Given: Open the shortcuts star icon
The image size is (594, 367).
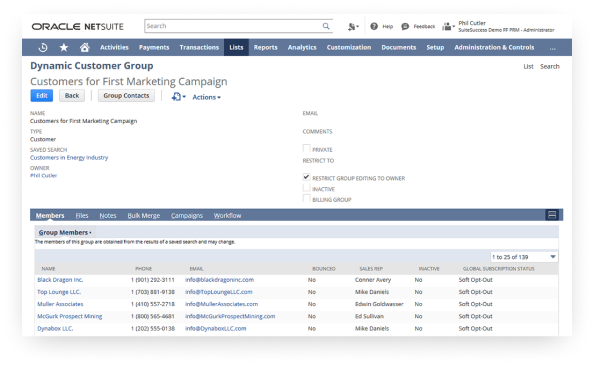Looking at the screenshot, I should click(x=64, y=47).
